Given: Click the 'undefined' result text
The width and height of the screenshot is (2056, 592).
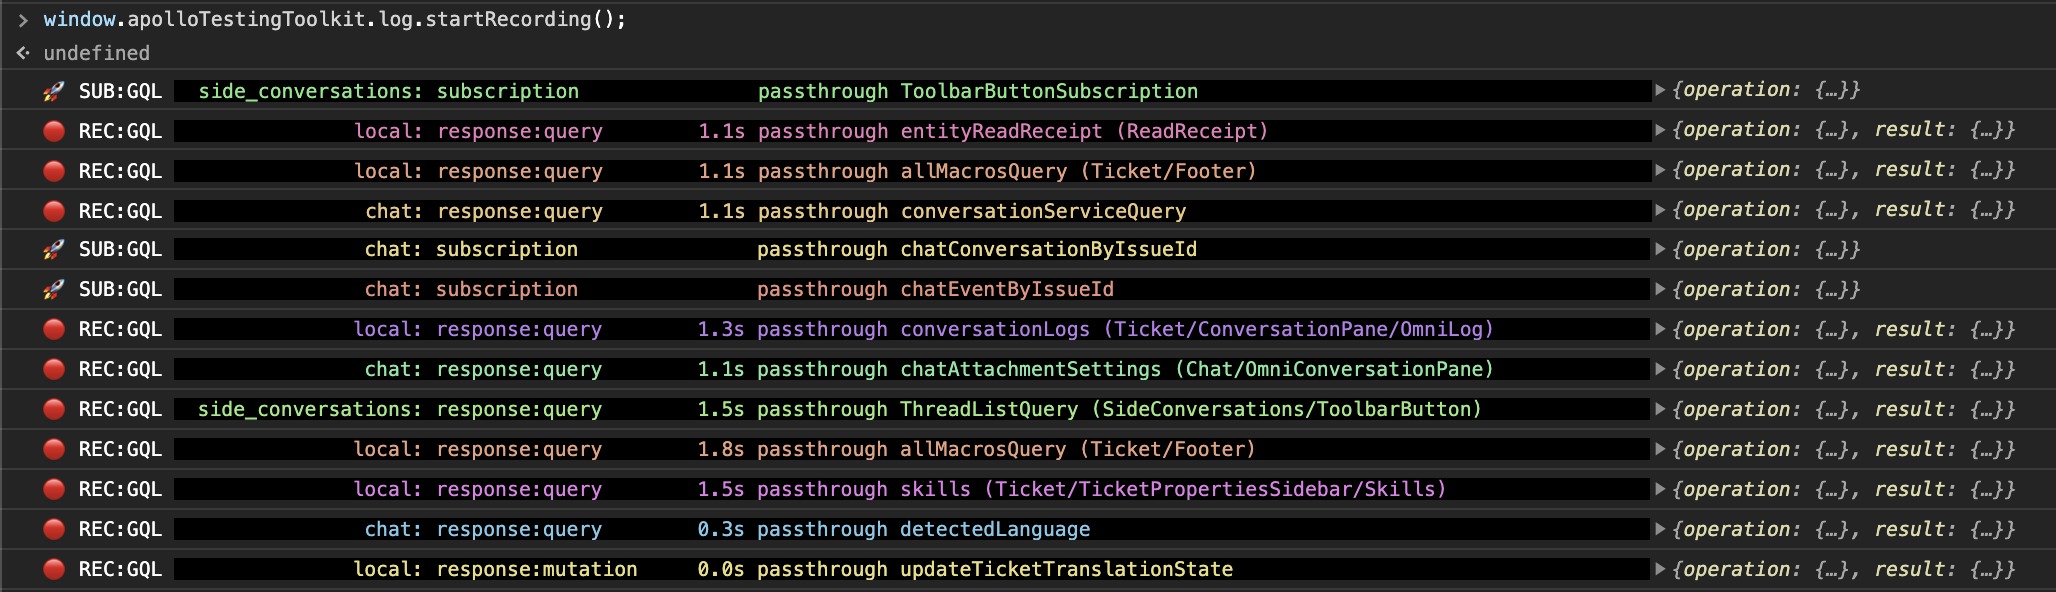Looking at the screenshot, I should (97, 53).
